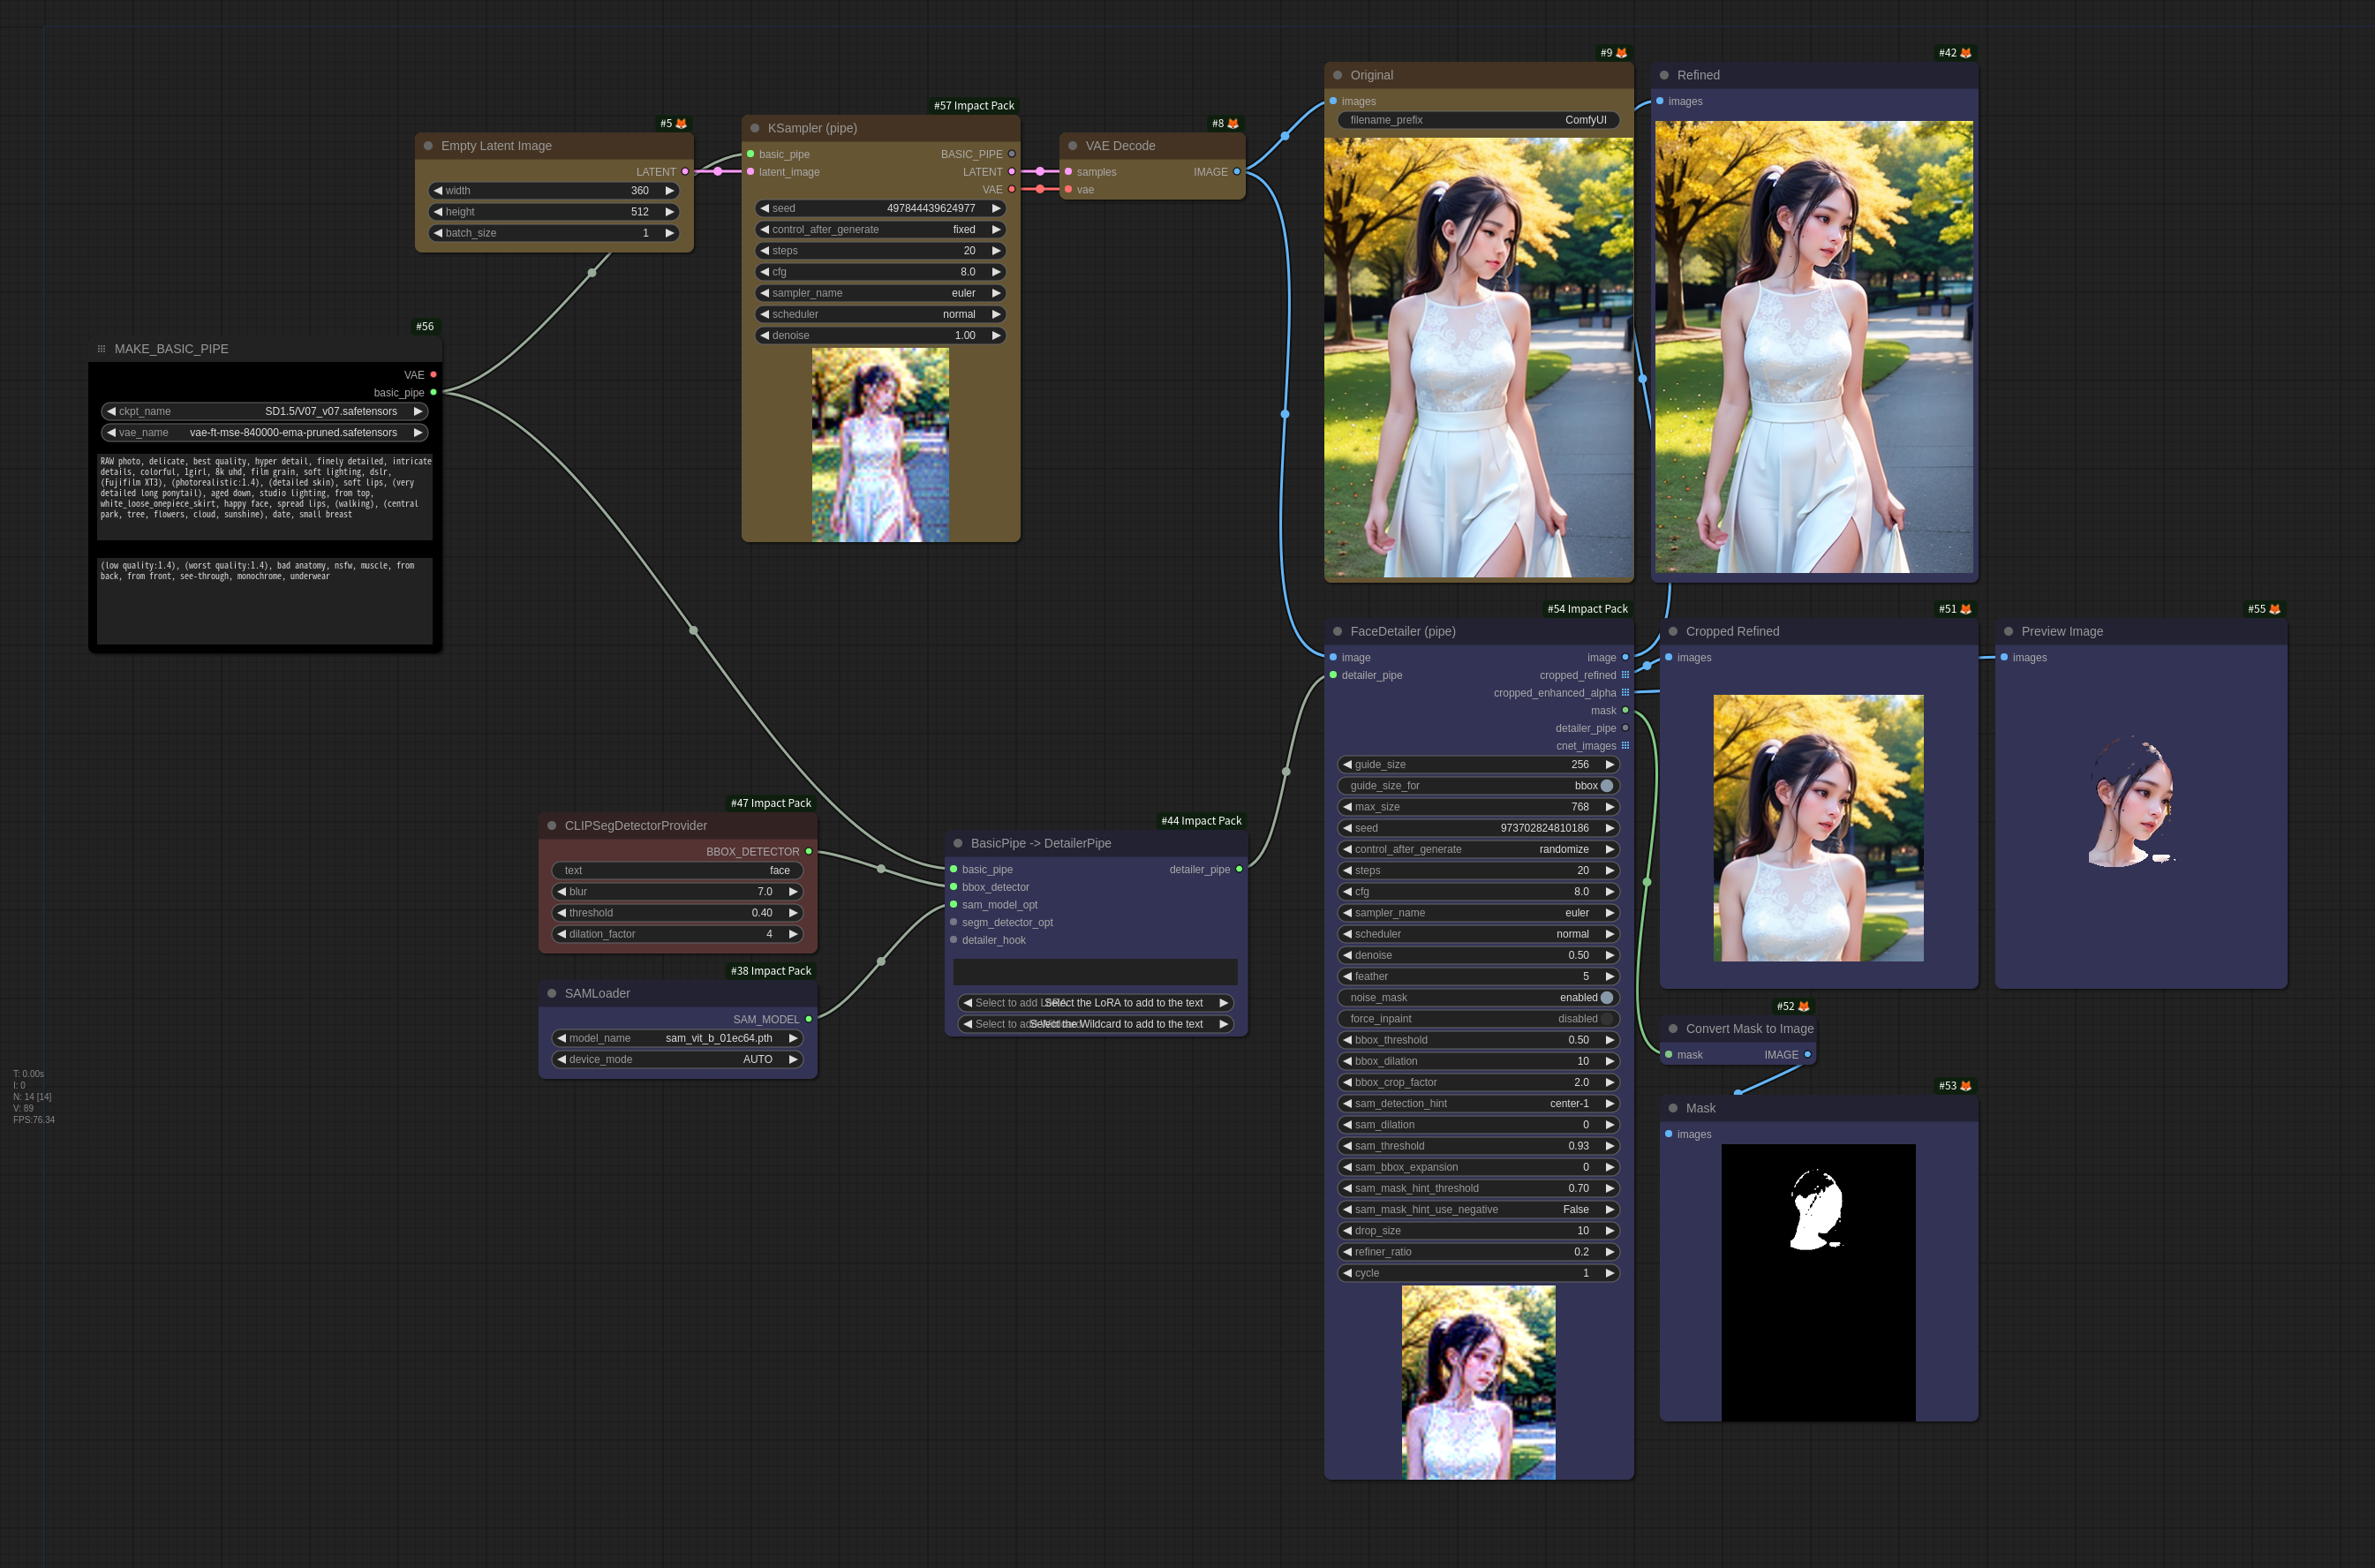Click the collapse dot of the SAMLoader node

pos(552,993)
